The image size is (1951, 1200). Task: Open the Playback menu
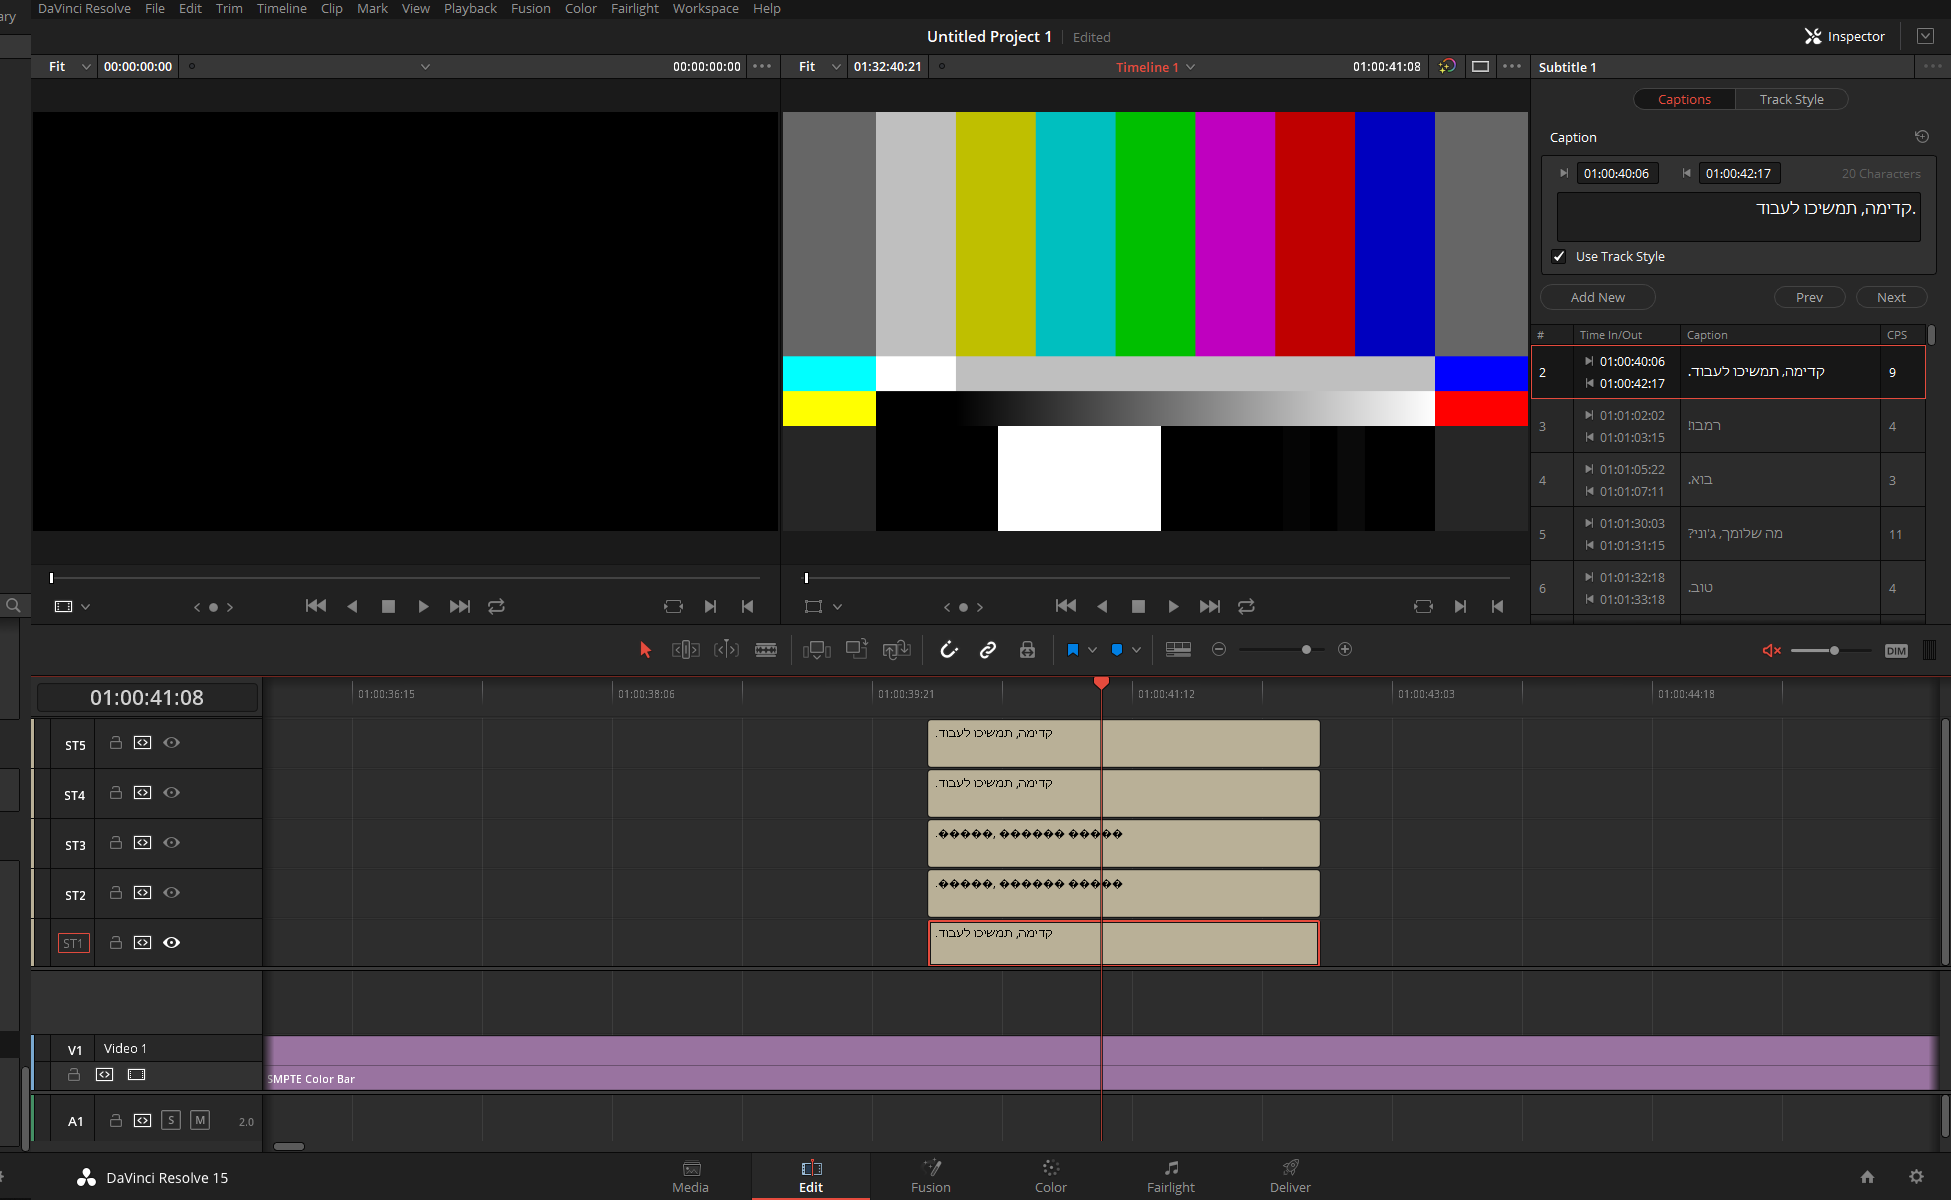(x=470, y=9)
